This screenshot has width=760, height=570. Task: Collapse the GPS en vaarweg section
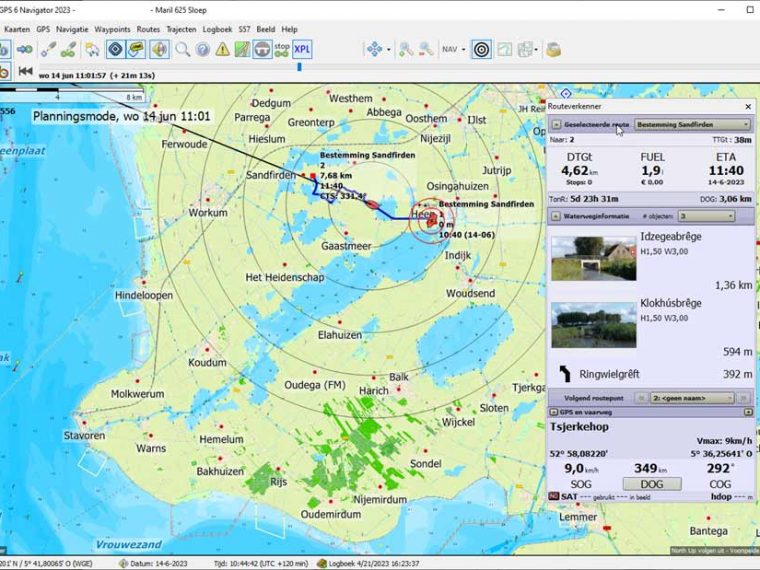coord(554,412)
